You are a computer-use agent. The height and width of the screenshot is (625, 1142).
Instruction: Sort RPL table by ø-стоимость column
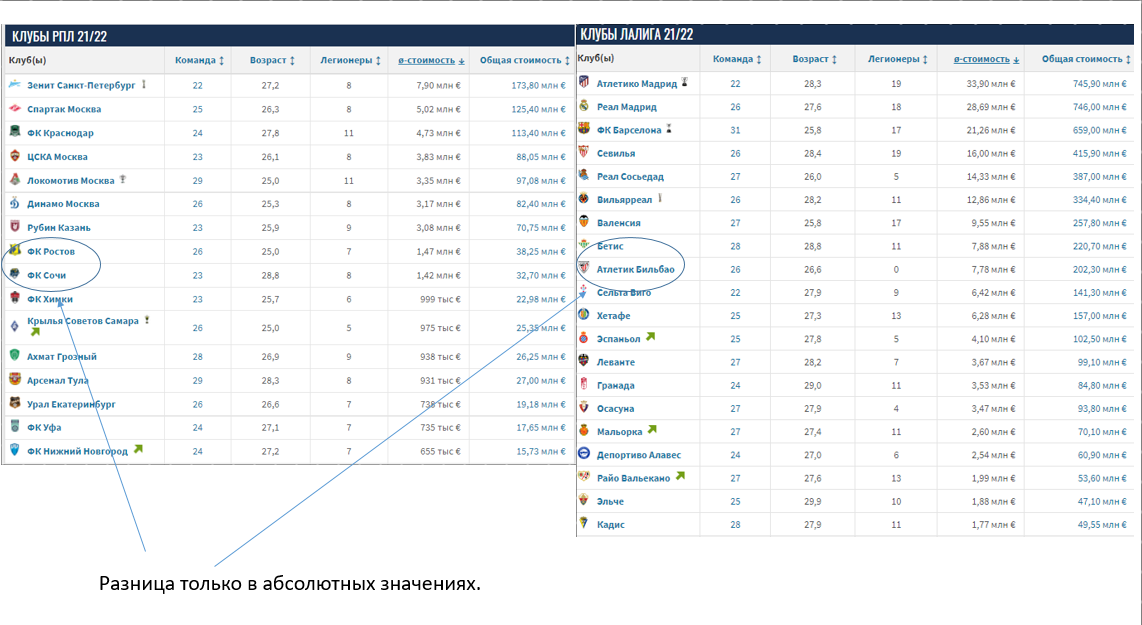click(431, 60)
